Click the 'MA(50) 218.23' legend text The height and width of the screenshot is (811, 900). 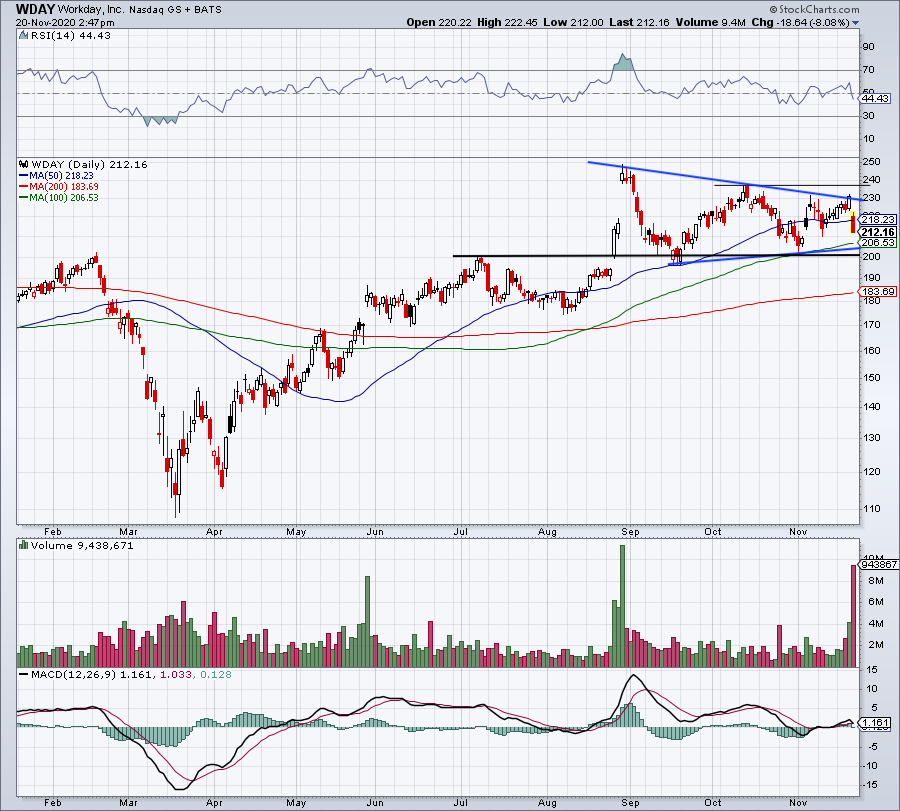[x=61, y=176]
